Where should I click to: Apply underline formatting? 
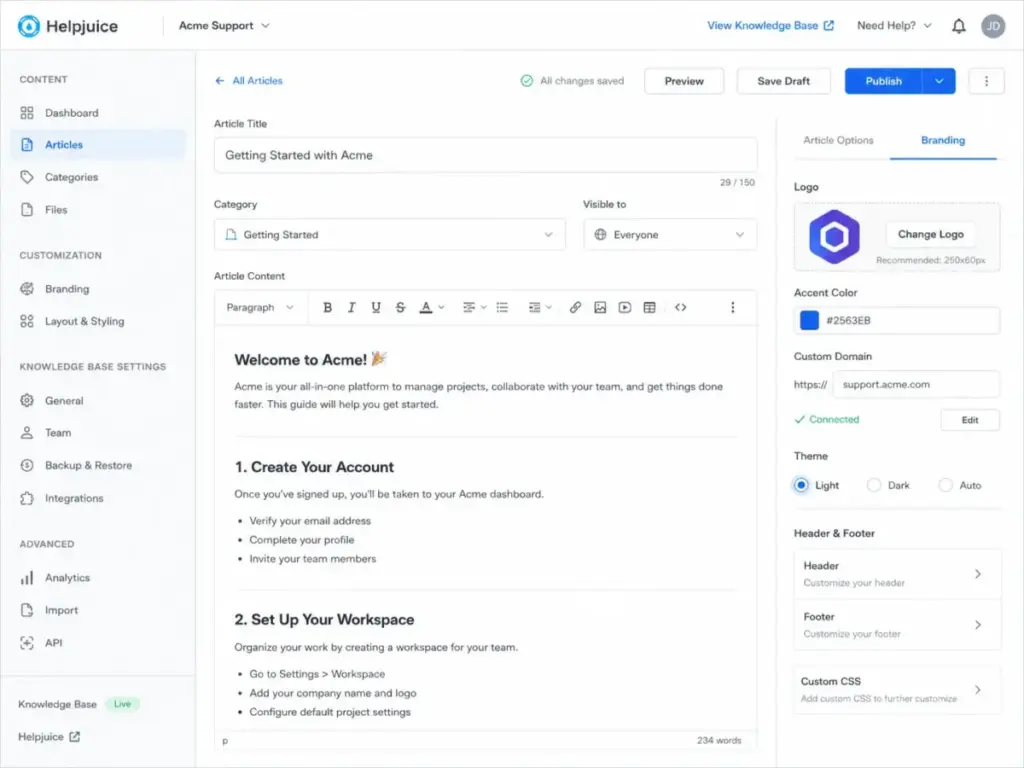pyautogui.click(x=376, y=308)
